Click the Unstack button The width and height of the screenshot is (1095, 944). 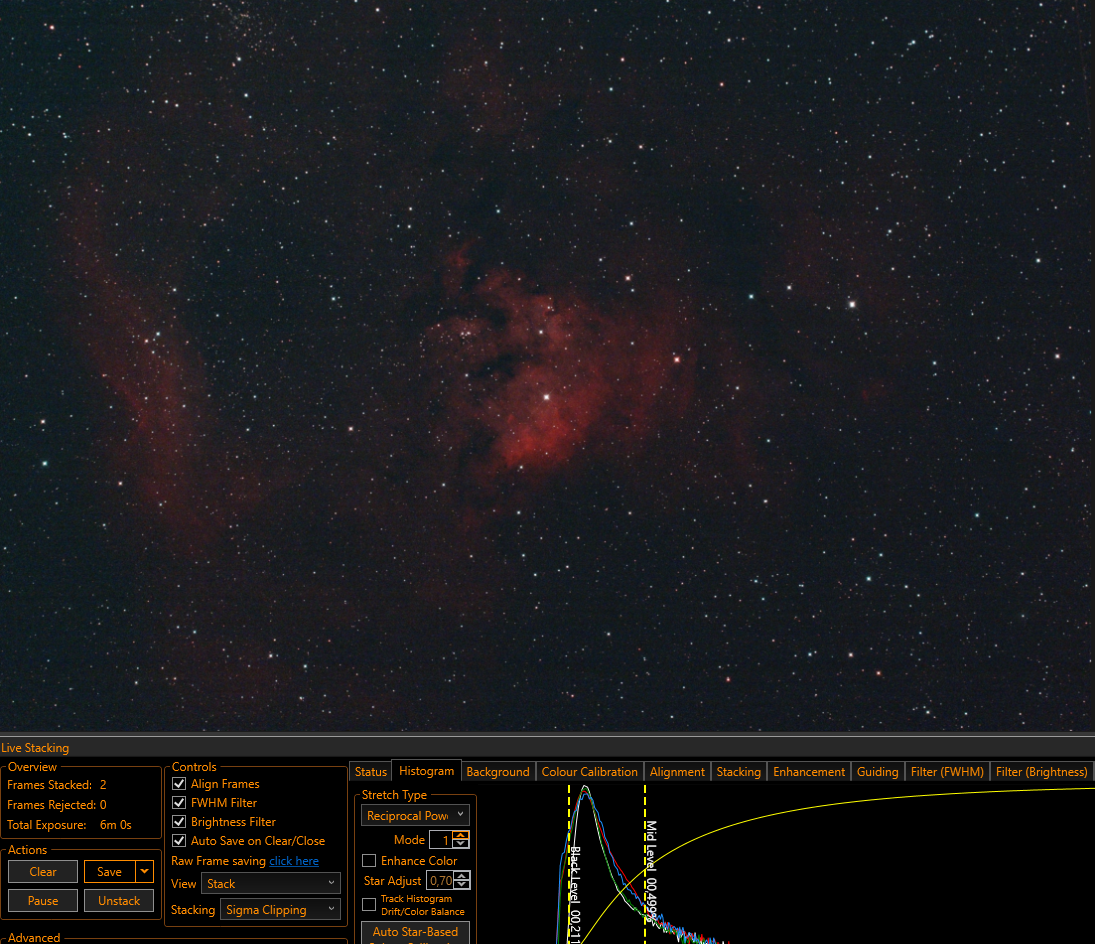click(x=119, y=901)
